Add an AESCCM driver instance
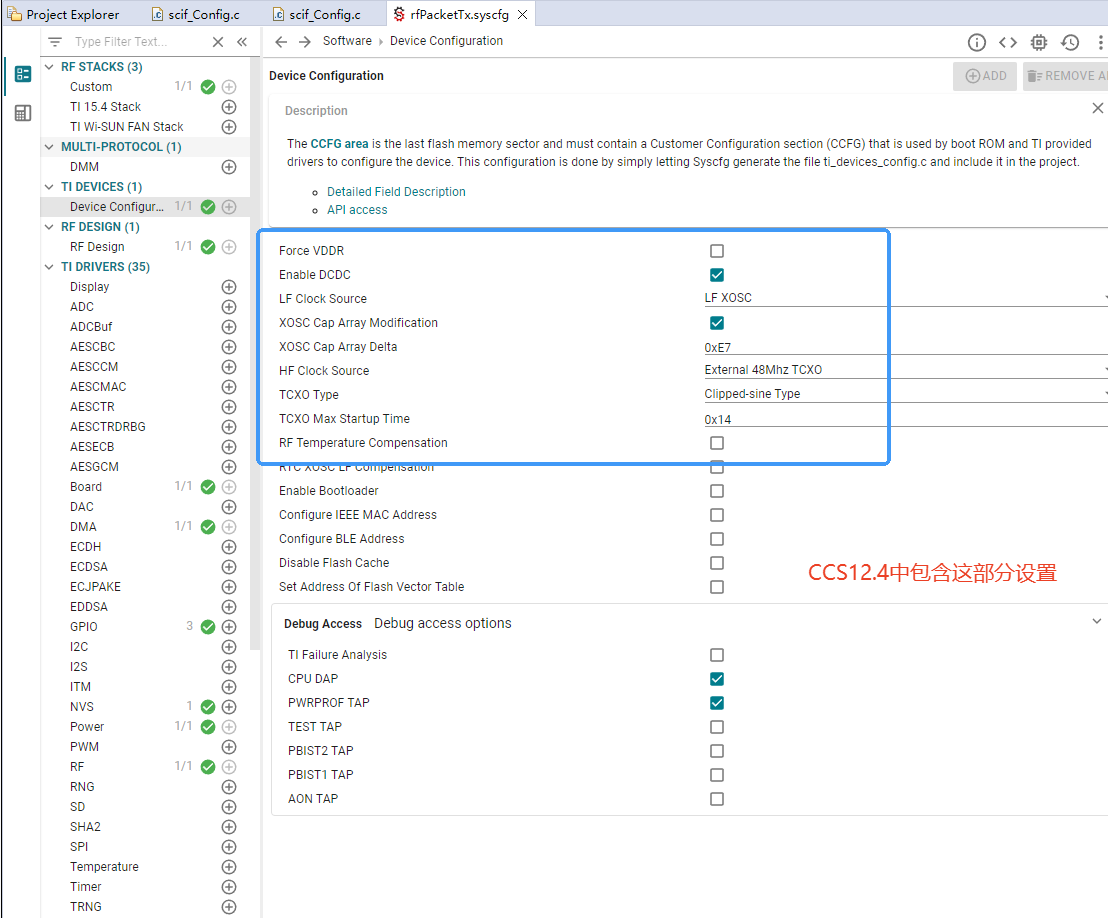 (x=229, y=367)
